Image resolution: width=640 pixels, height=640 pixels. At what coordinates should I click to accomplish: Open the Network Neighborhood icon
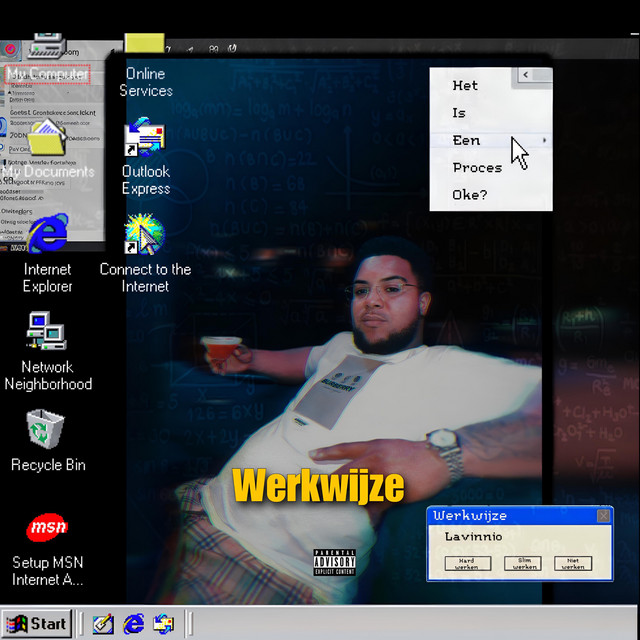47,332
